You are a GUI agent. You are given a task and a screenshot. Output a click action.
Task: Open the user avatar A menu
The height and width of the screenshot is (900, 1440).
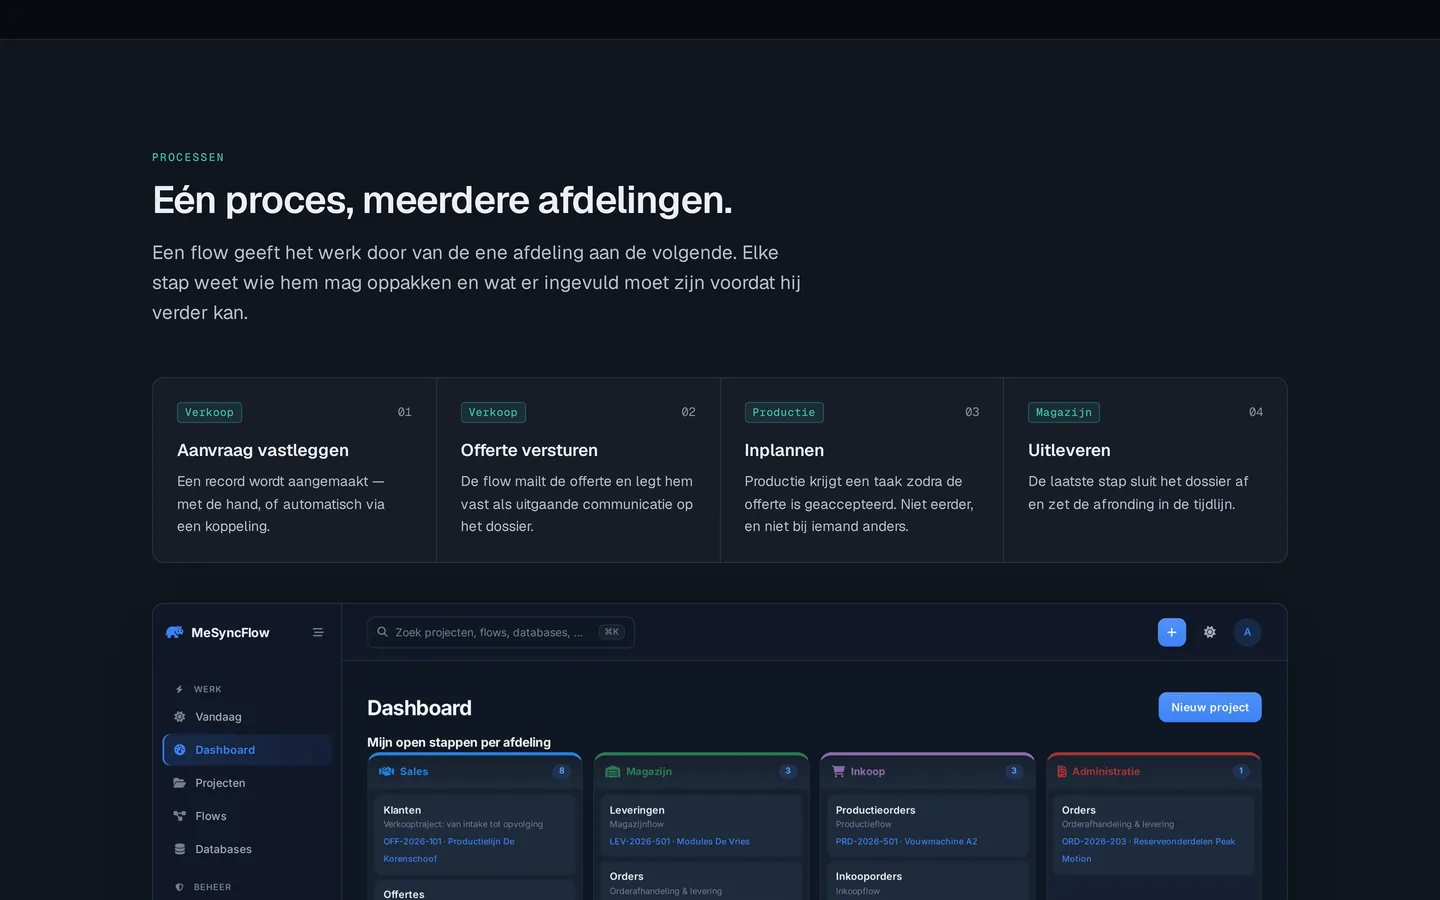click(1247, 632)
